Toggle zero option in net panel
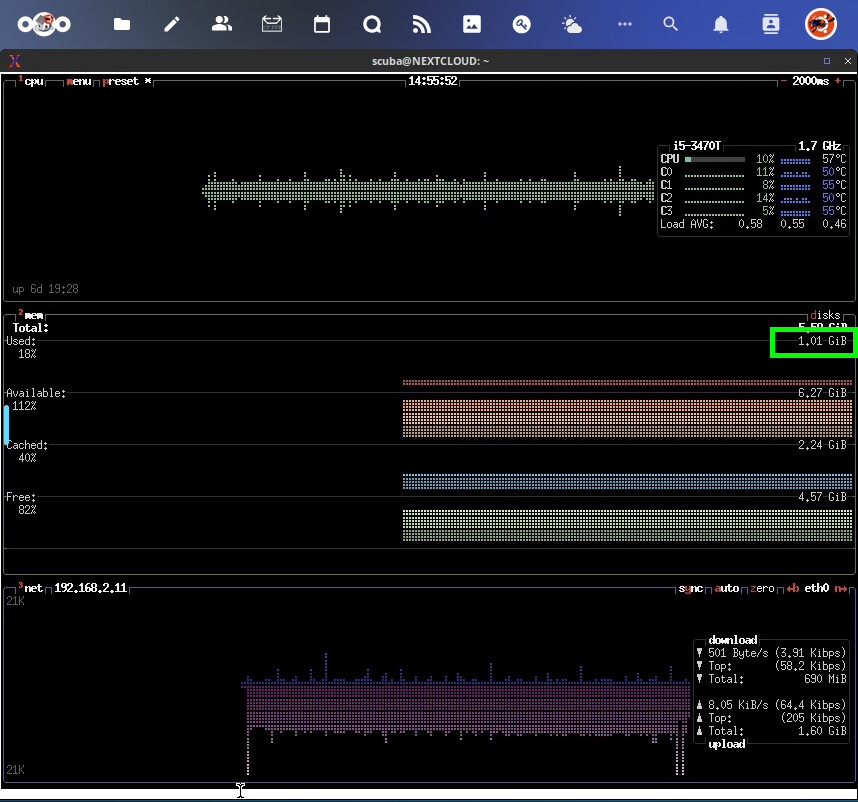858x802 pixels. (x=762, y=588)
